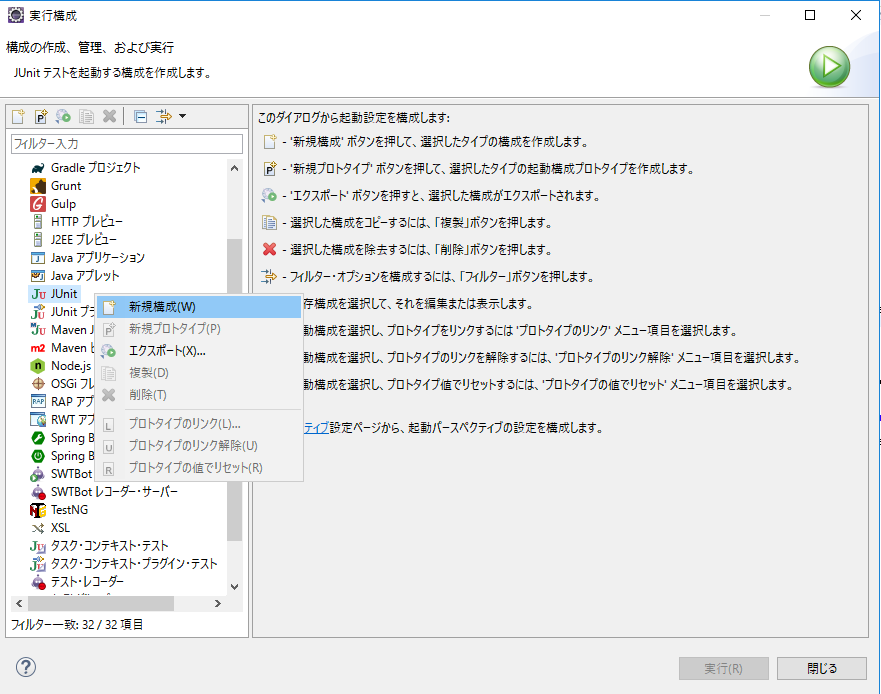Click the New launch configuration toolbar icon

18,117
